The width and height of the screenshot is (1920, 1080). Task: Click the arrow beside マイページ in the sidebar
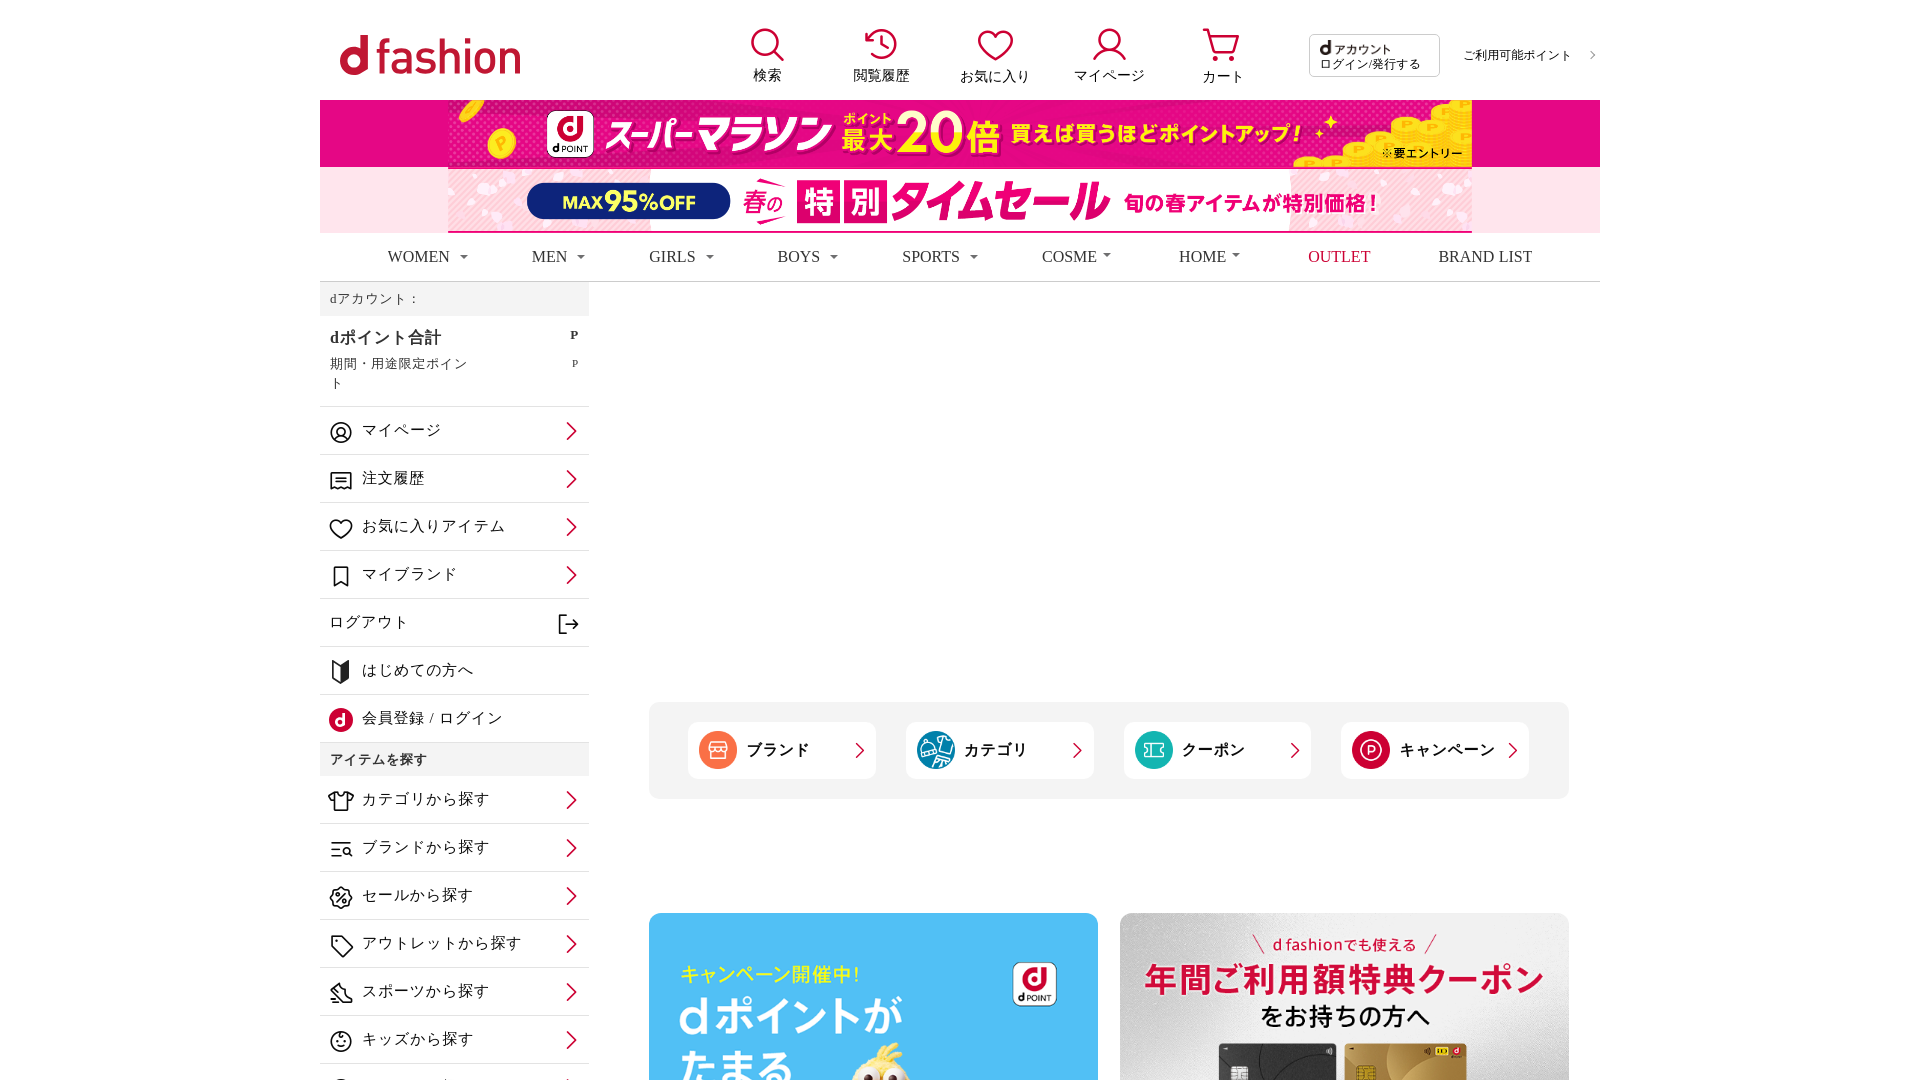click(571, 431)
